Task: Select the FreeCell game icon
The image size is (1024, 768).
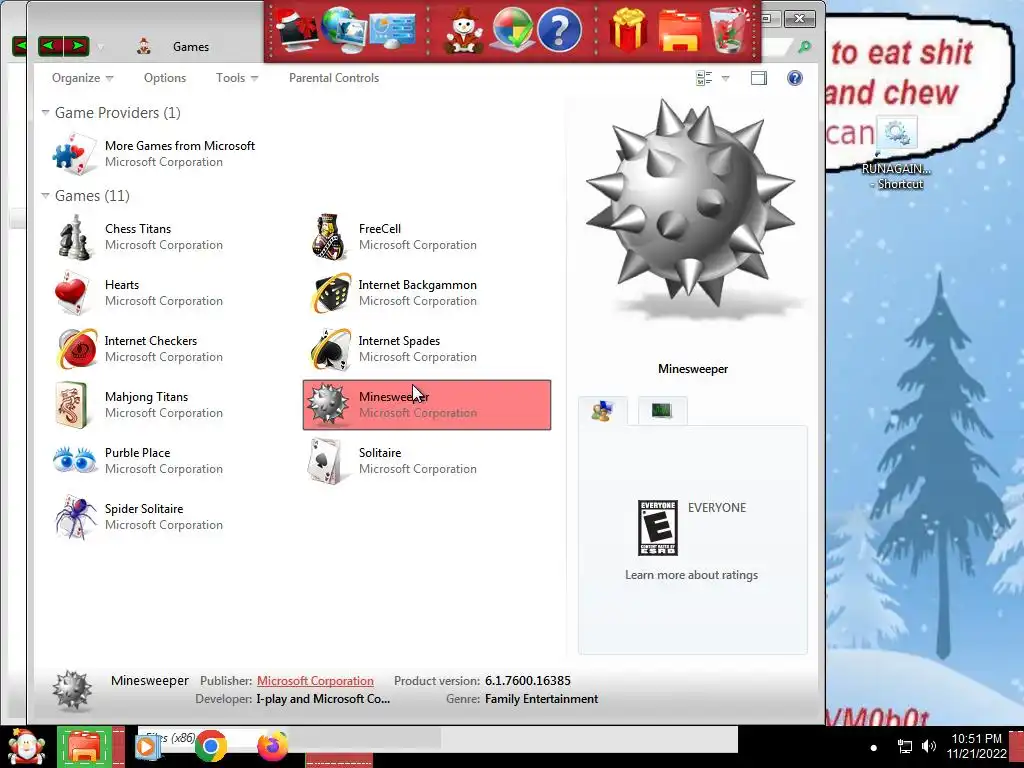Action: [x=328, y=237]
